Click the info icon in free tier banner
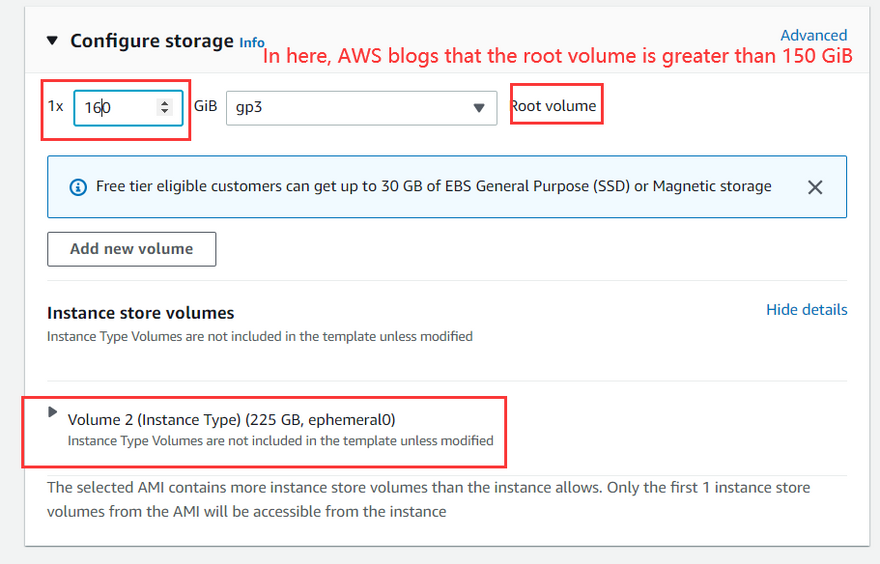 (x=78, y=187)
